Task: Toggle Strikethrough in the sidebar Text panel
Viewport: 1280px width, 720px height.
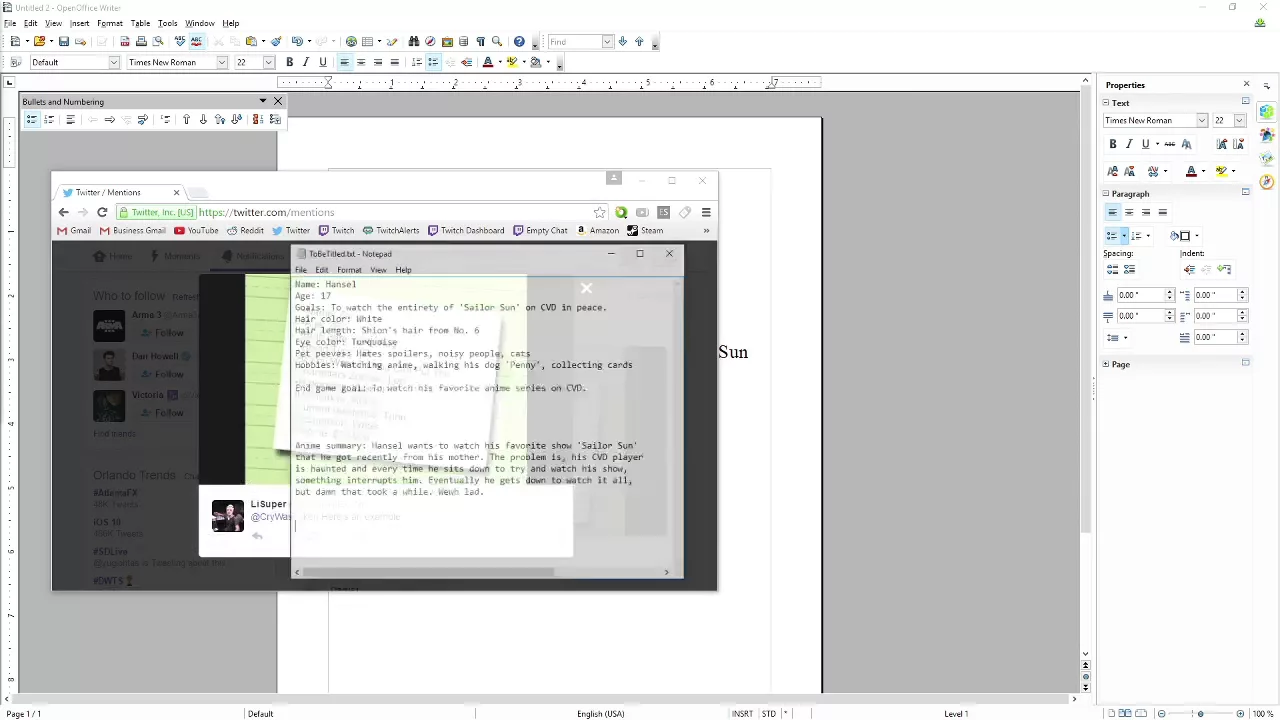Action: (1169, 144)
